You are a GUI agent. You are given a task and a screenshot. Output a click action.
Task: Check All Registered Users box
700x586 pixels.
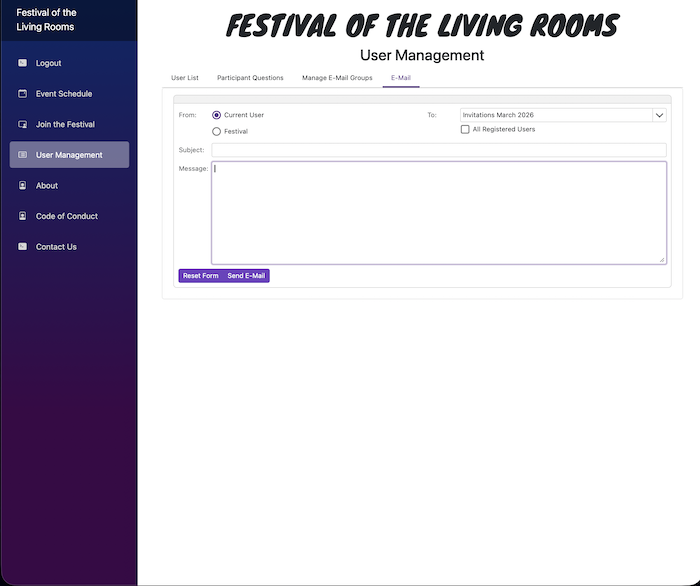[465, 129]
